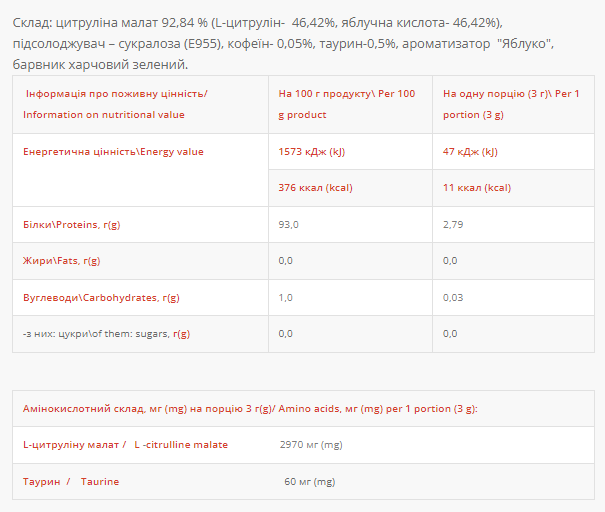
Task: Select the "Вуглеводи\Carbohydrates" row label
Action: coord(101,298)
